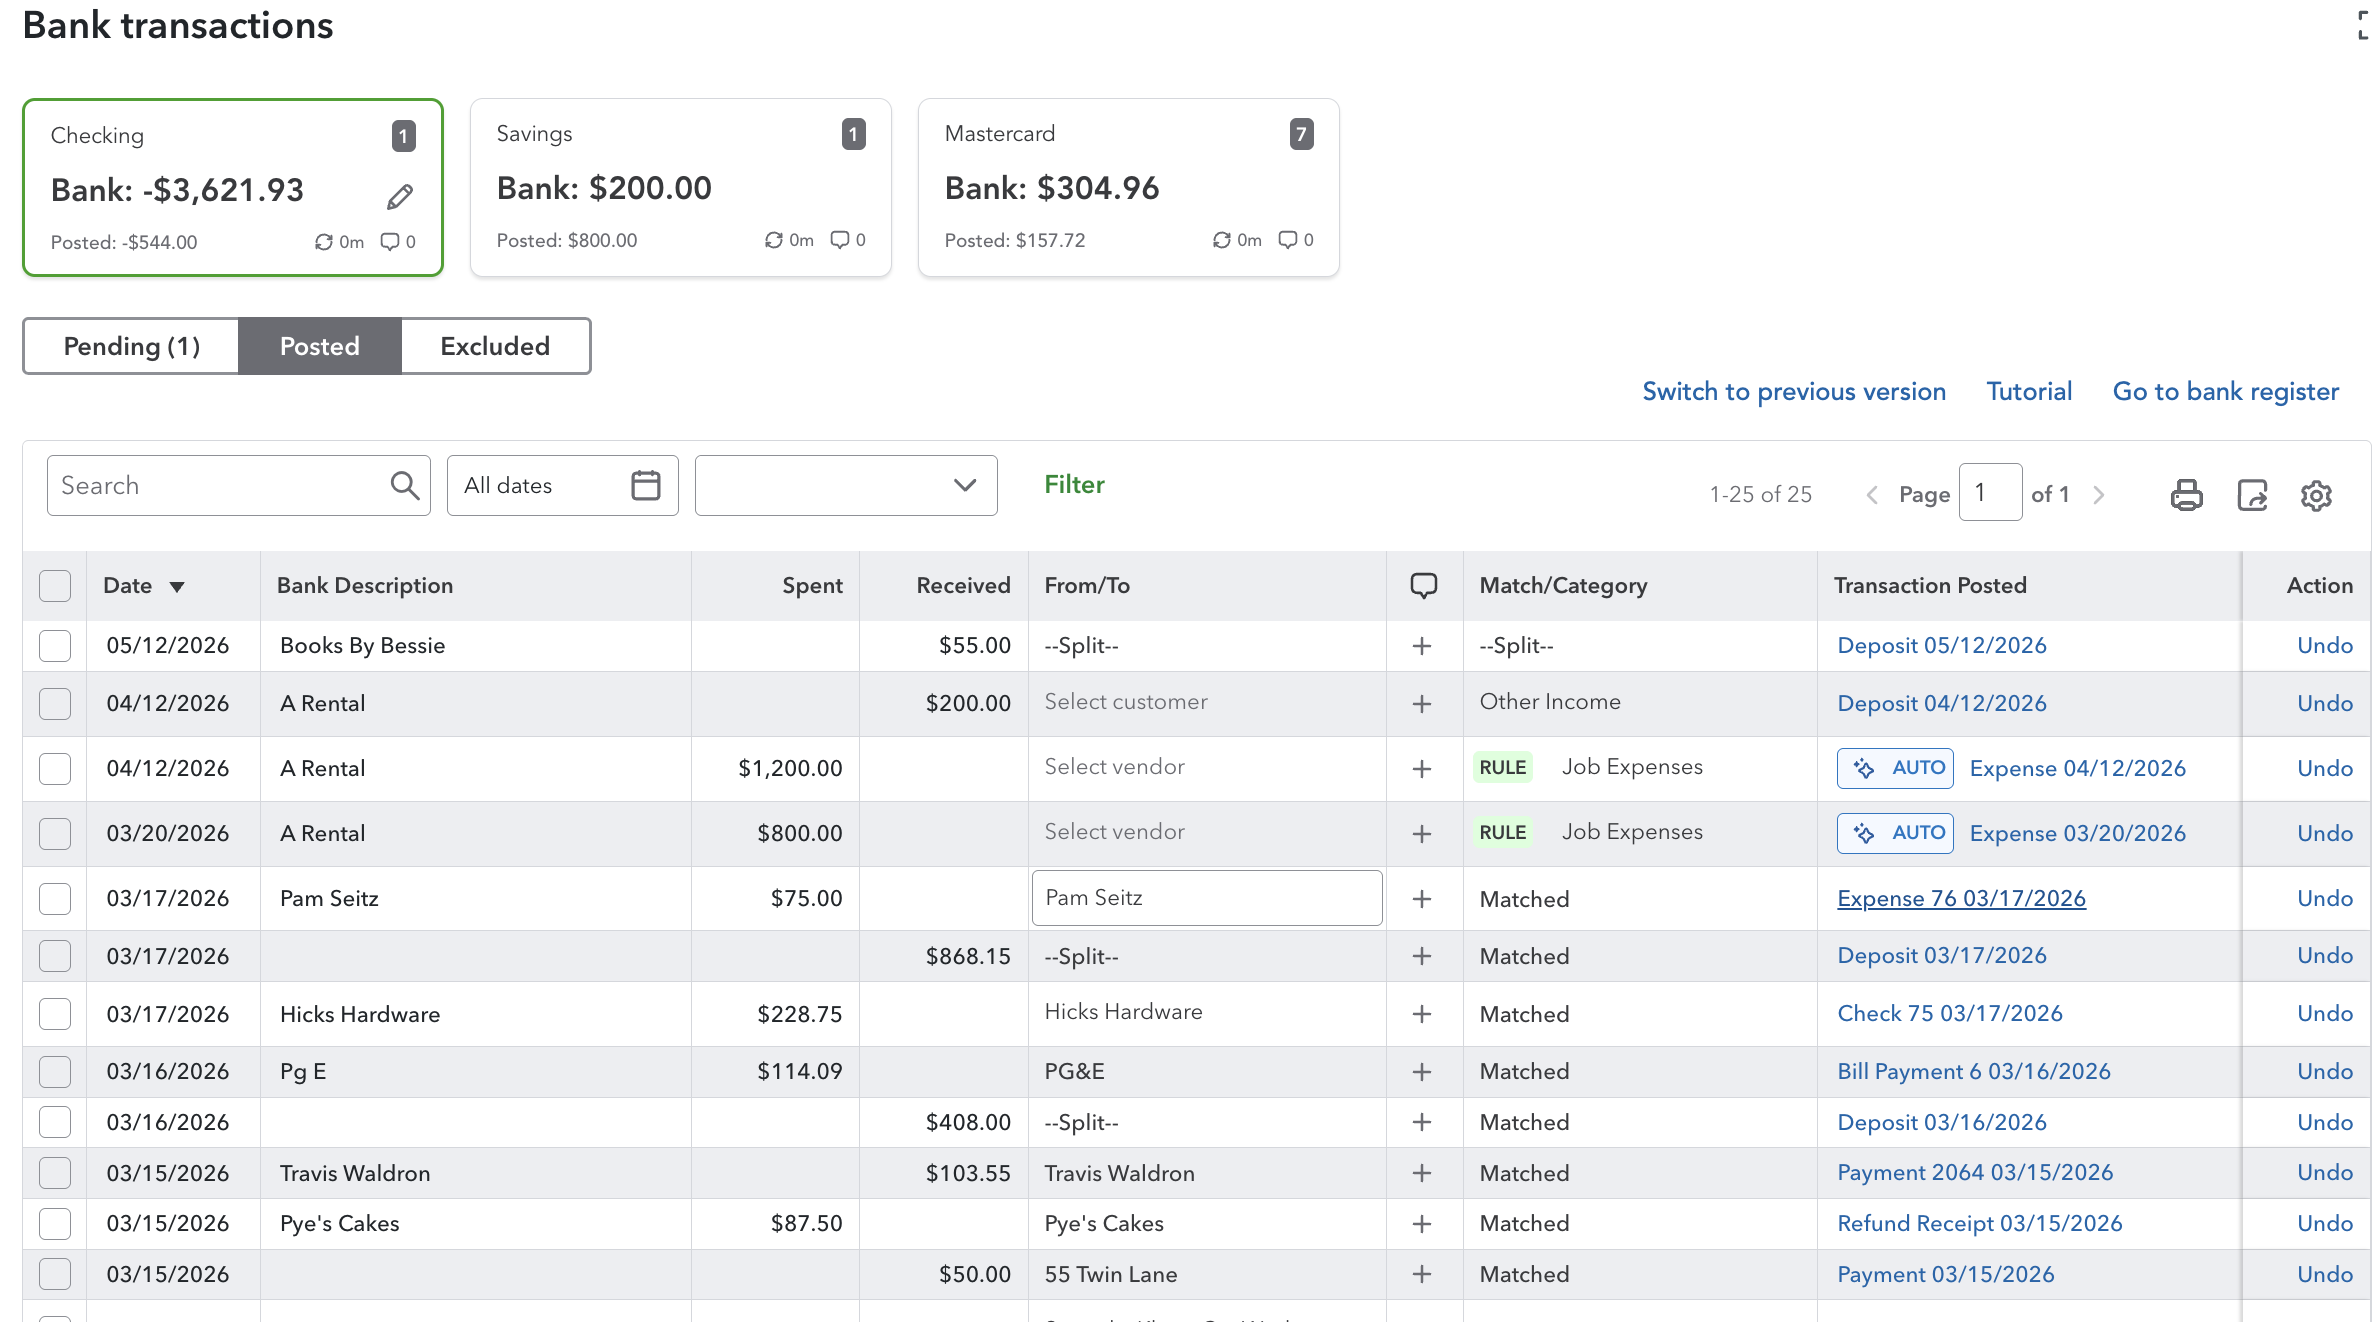Open the All dates dropdown
2378x1322 pixels.
[x=562, y=486]
